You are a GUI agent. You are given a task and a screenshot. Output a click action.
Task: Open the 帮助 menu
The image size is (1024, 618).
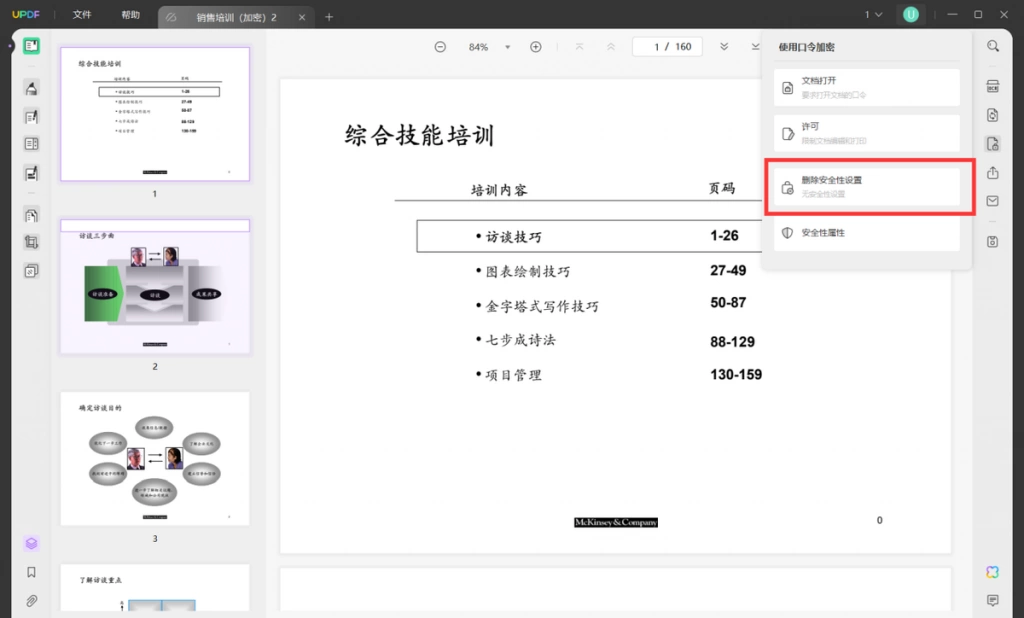[x=131, y=14]
